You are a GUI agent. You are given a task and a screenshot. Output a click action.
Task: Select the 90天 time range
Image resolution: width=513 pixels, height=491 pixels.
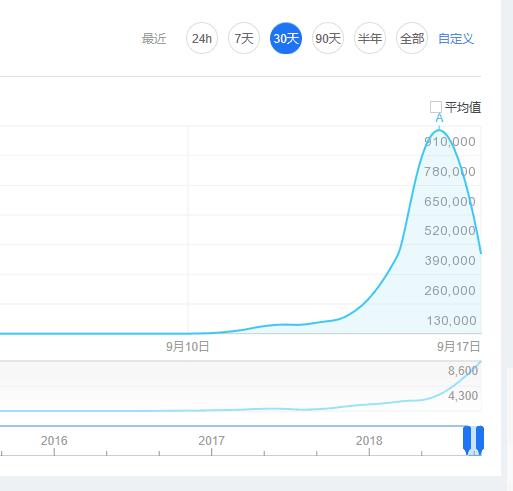328,38
